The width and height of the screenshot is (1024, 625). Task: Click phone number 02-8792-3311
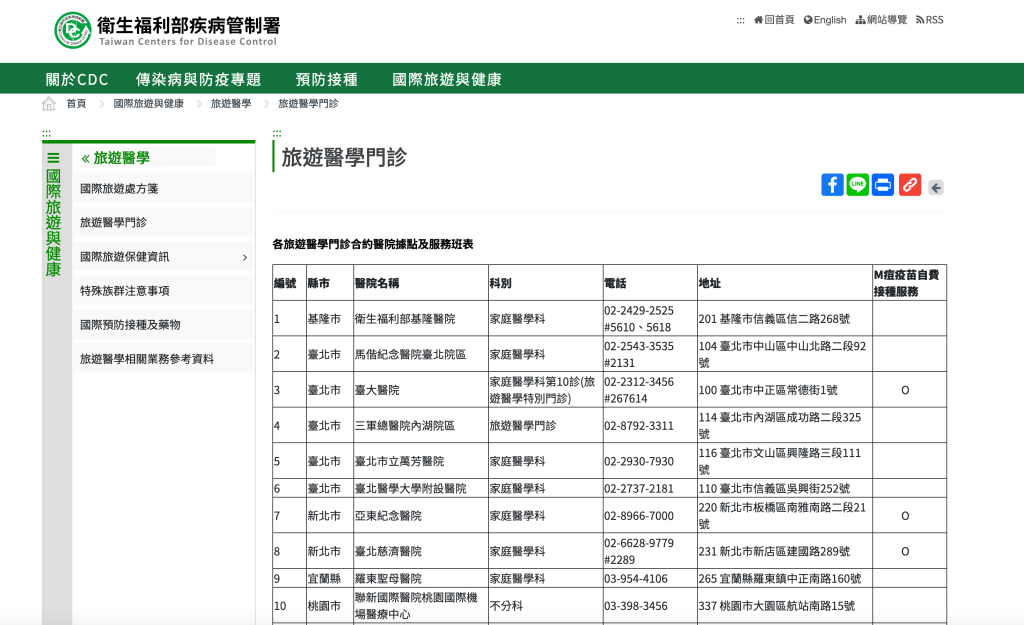[639, 426]
